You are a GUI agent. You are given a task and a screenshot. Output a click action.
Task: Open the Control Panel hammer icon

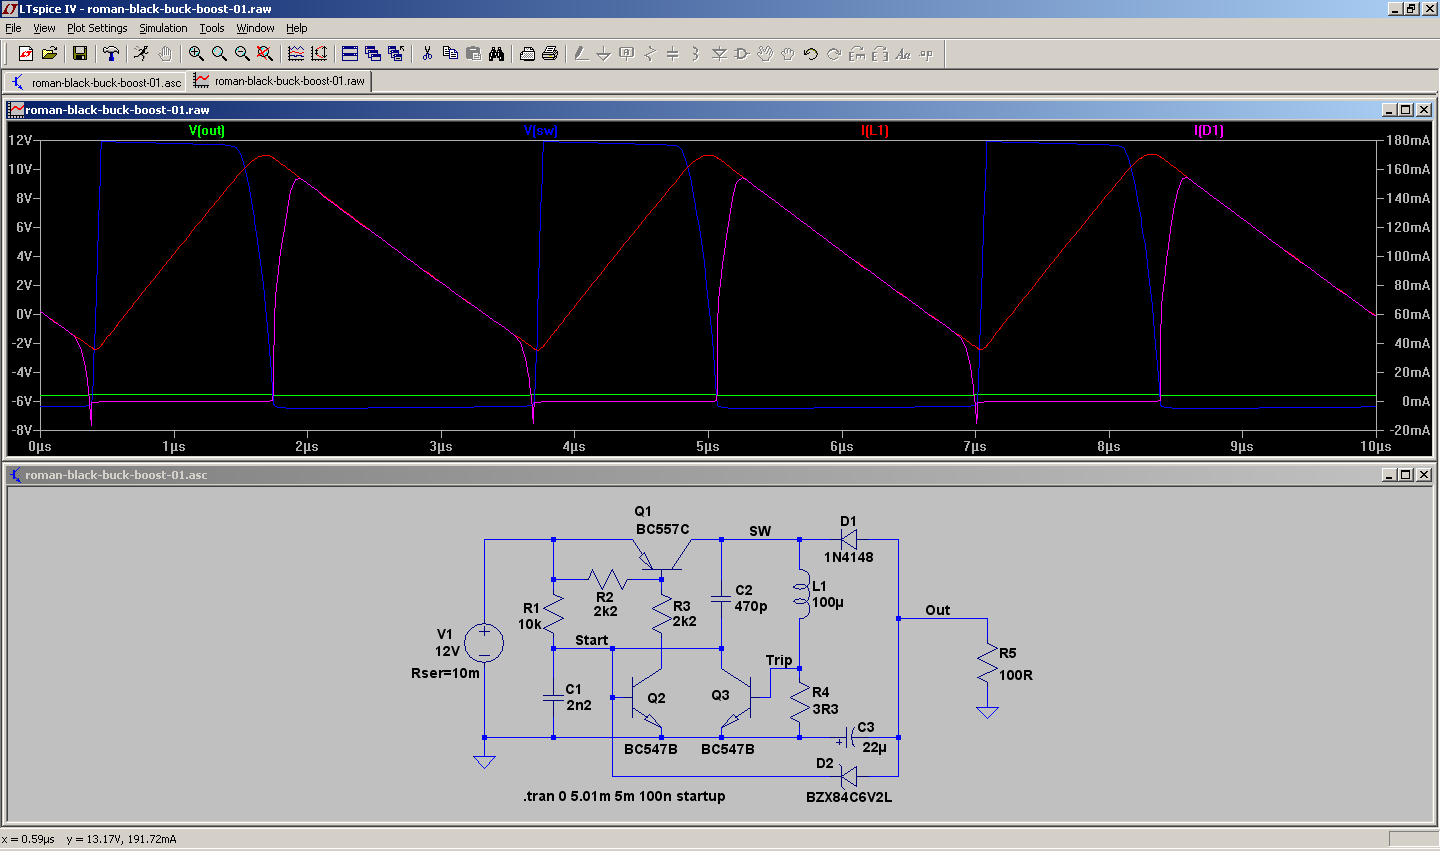[111, 54]
